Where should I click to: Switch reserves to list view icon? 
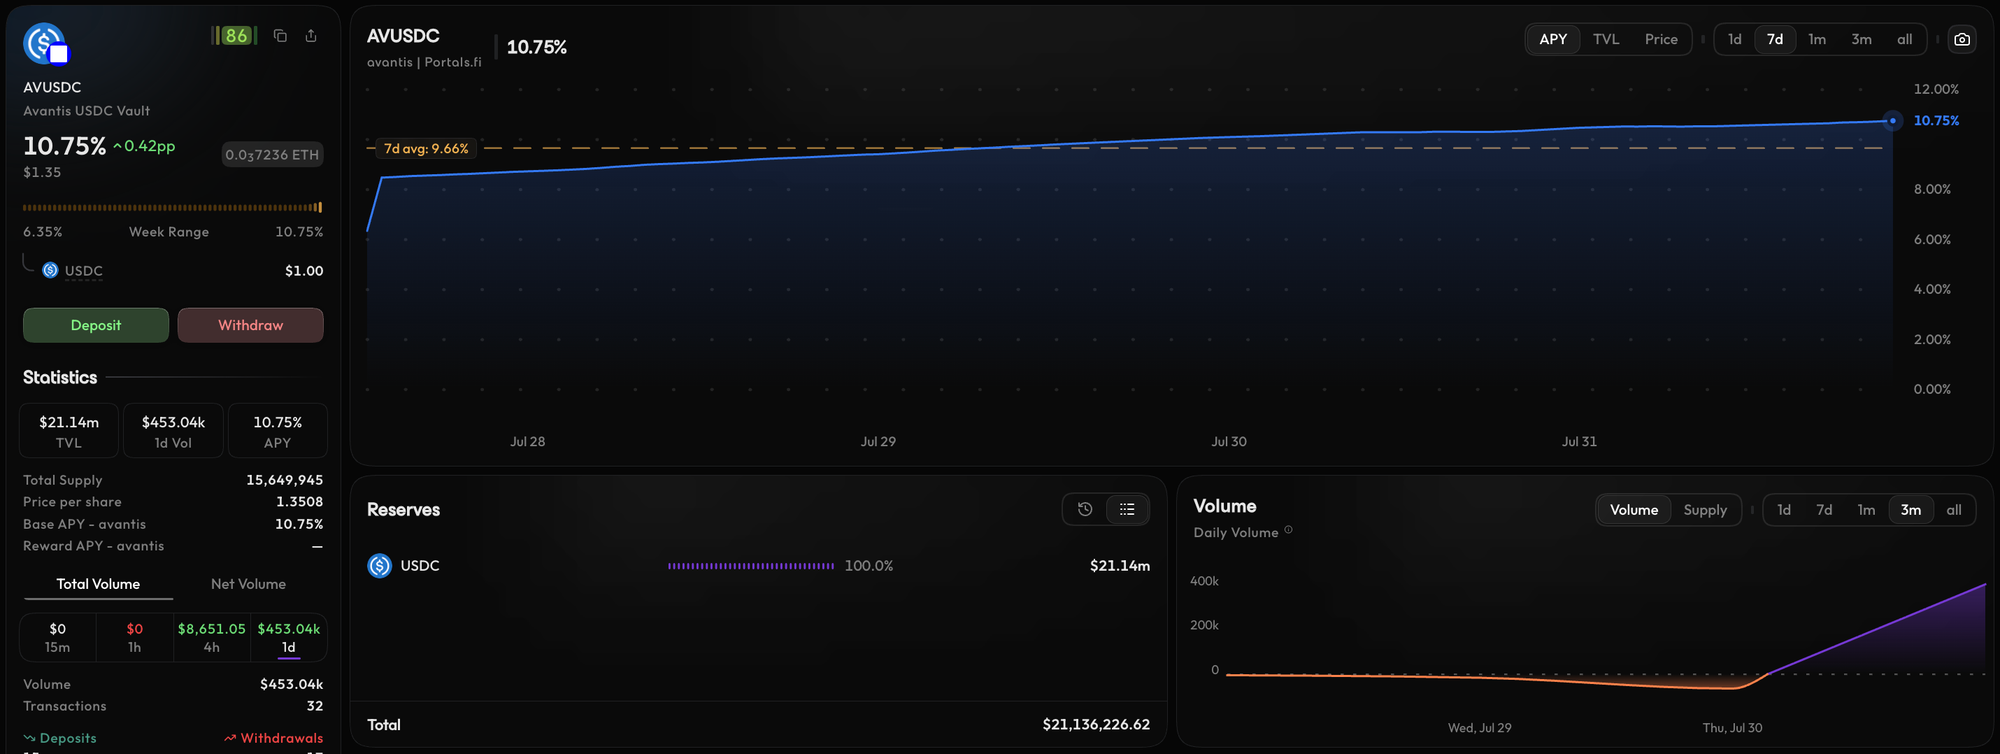pos(1127,509)
